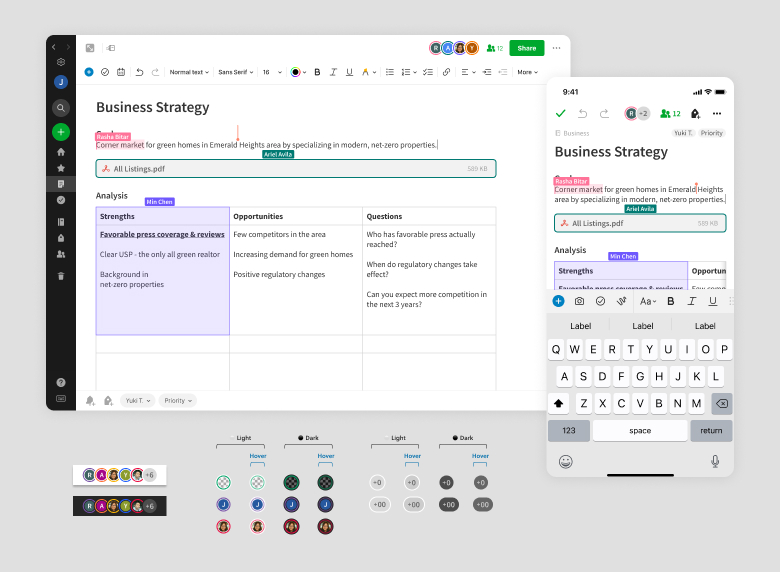Open search in the desktop sidebar
Screen dimensions: 780x572
[x=61, y=108]
